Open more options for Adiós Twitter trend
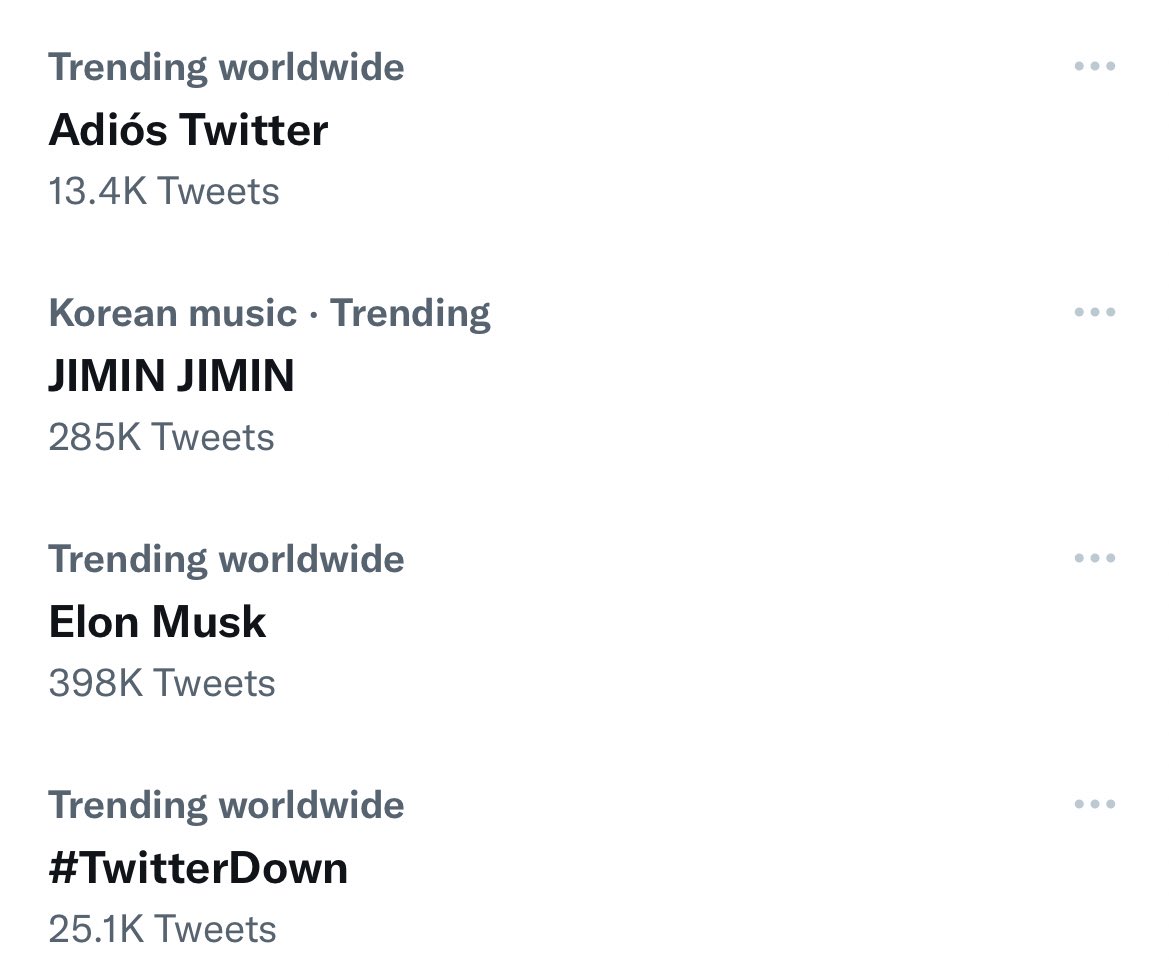 pos(1094,66)
